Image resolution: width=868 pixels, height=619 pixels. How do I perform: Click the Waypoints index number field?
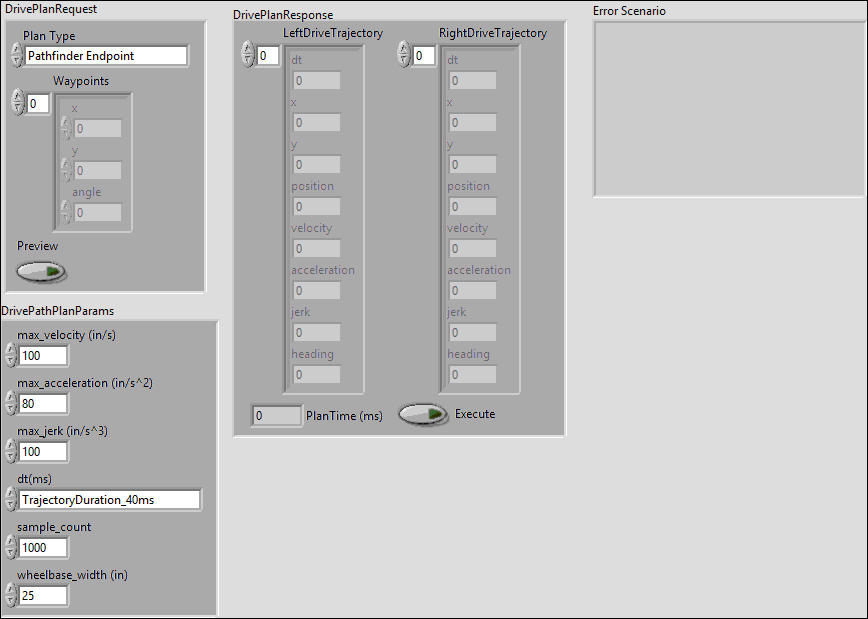click(x=38, y=103)
